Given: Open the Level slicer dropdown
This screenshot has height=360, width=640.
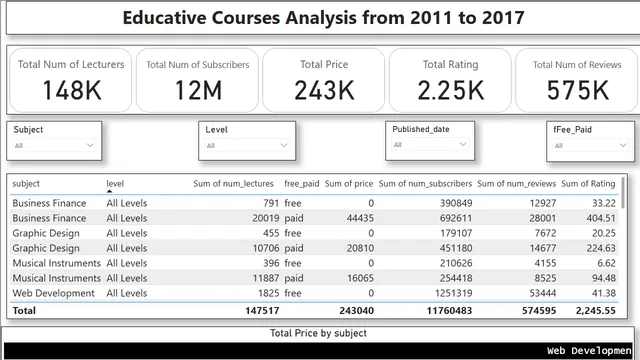Looking at the screenshot, I should pyautogui.click(x=247, y=145).
